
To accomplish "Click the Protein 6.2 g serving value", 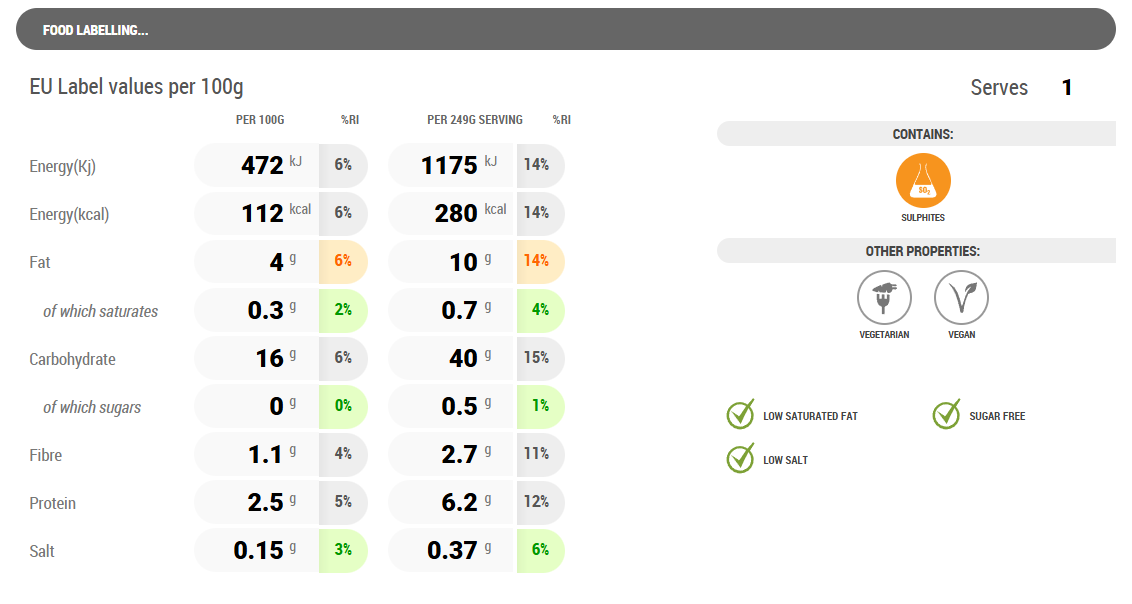I will coord(459,503).
